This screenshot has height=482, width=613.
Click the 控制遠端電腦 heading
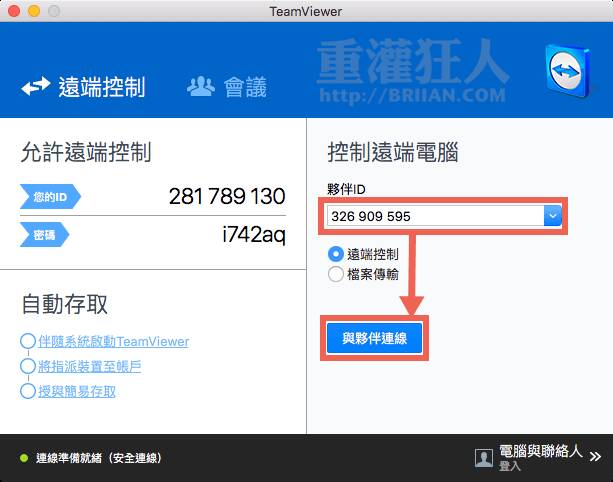(x=393, y=152)
